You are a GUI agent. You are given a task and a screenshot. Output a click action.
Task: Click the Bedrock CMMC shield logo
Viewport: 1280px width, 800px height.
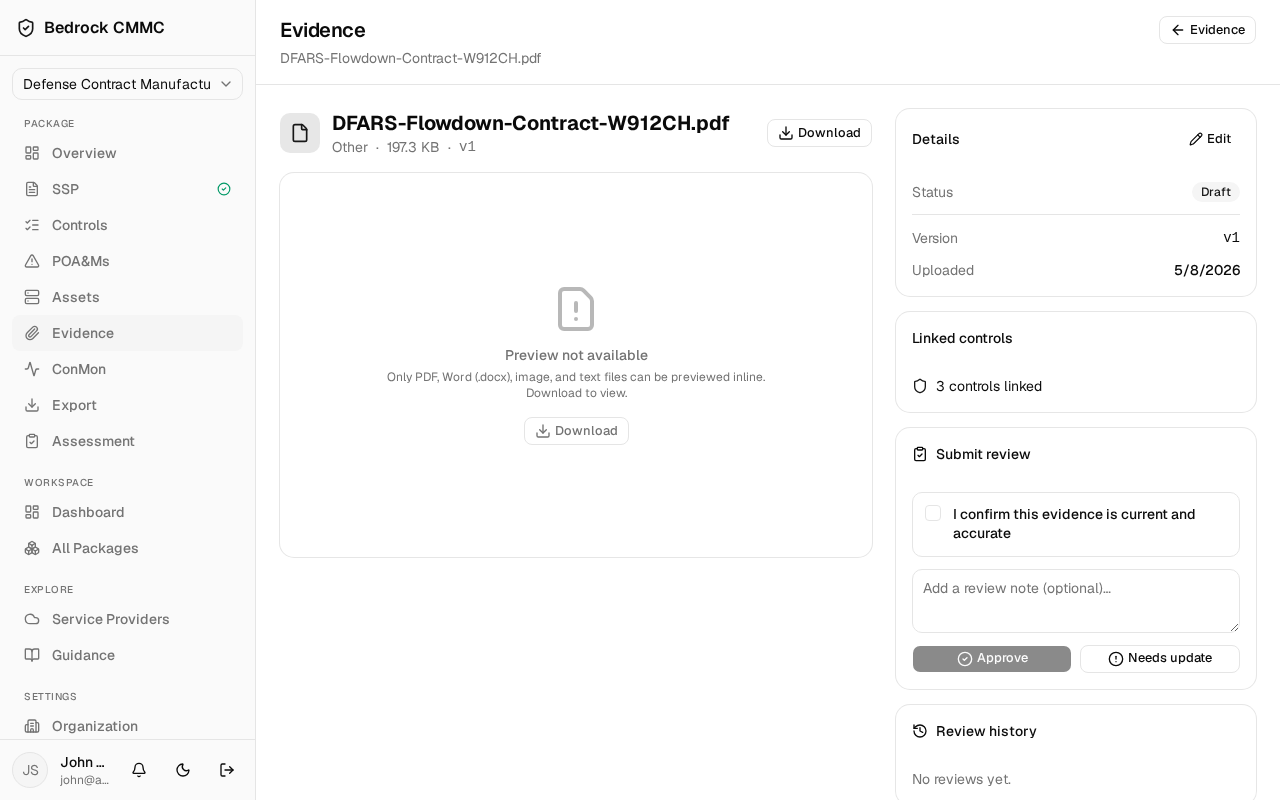26,28
